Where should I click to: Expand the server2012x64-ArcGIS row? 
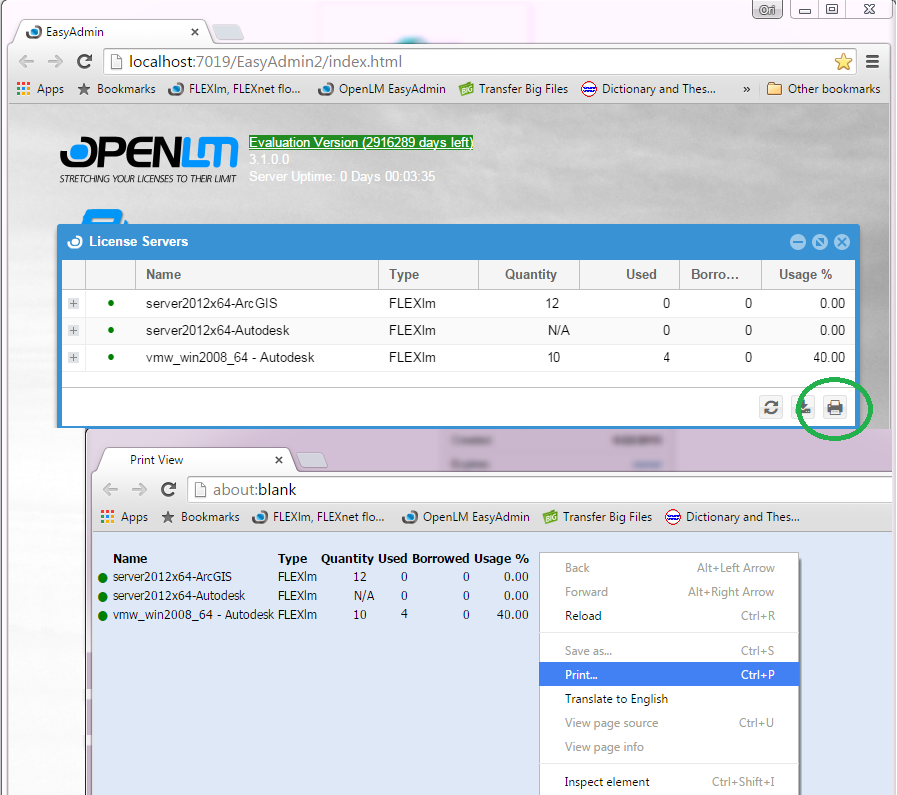click(74, 304)
